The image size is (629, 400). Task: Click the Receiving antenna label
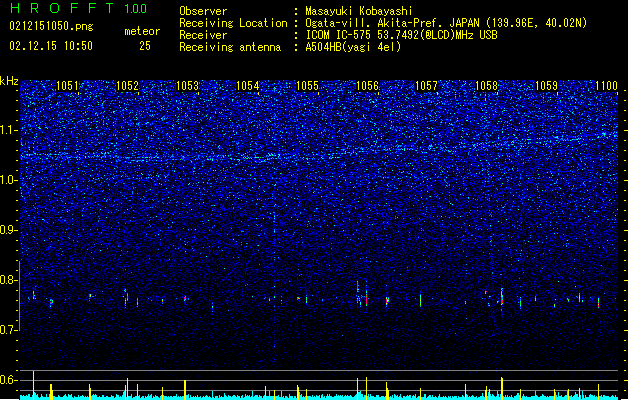coord(230,47)
